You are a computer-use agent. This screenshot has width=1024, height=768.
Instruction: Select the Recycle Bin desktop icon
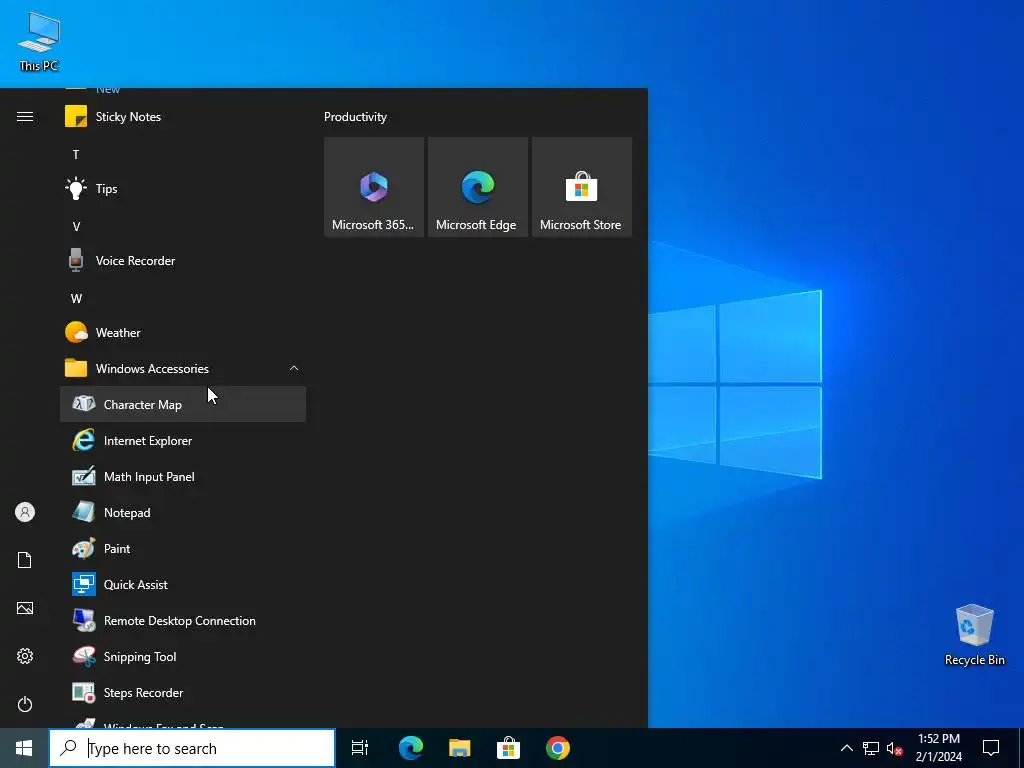click(x=974, y=634)
